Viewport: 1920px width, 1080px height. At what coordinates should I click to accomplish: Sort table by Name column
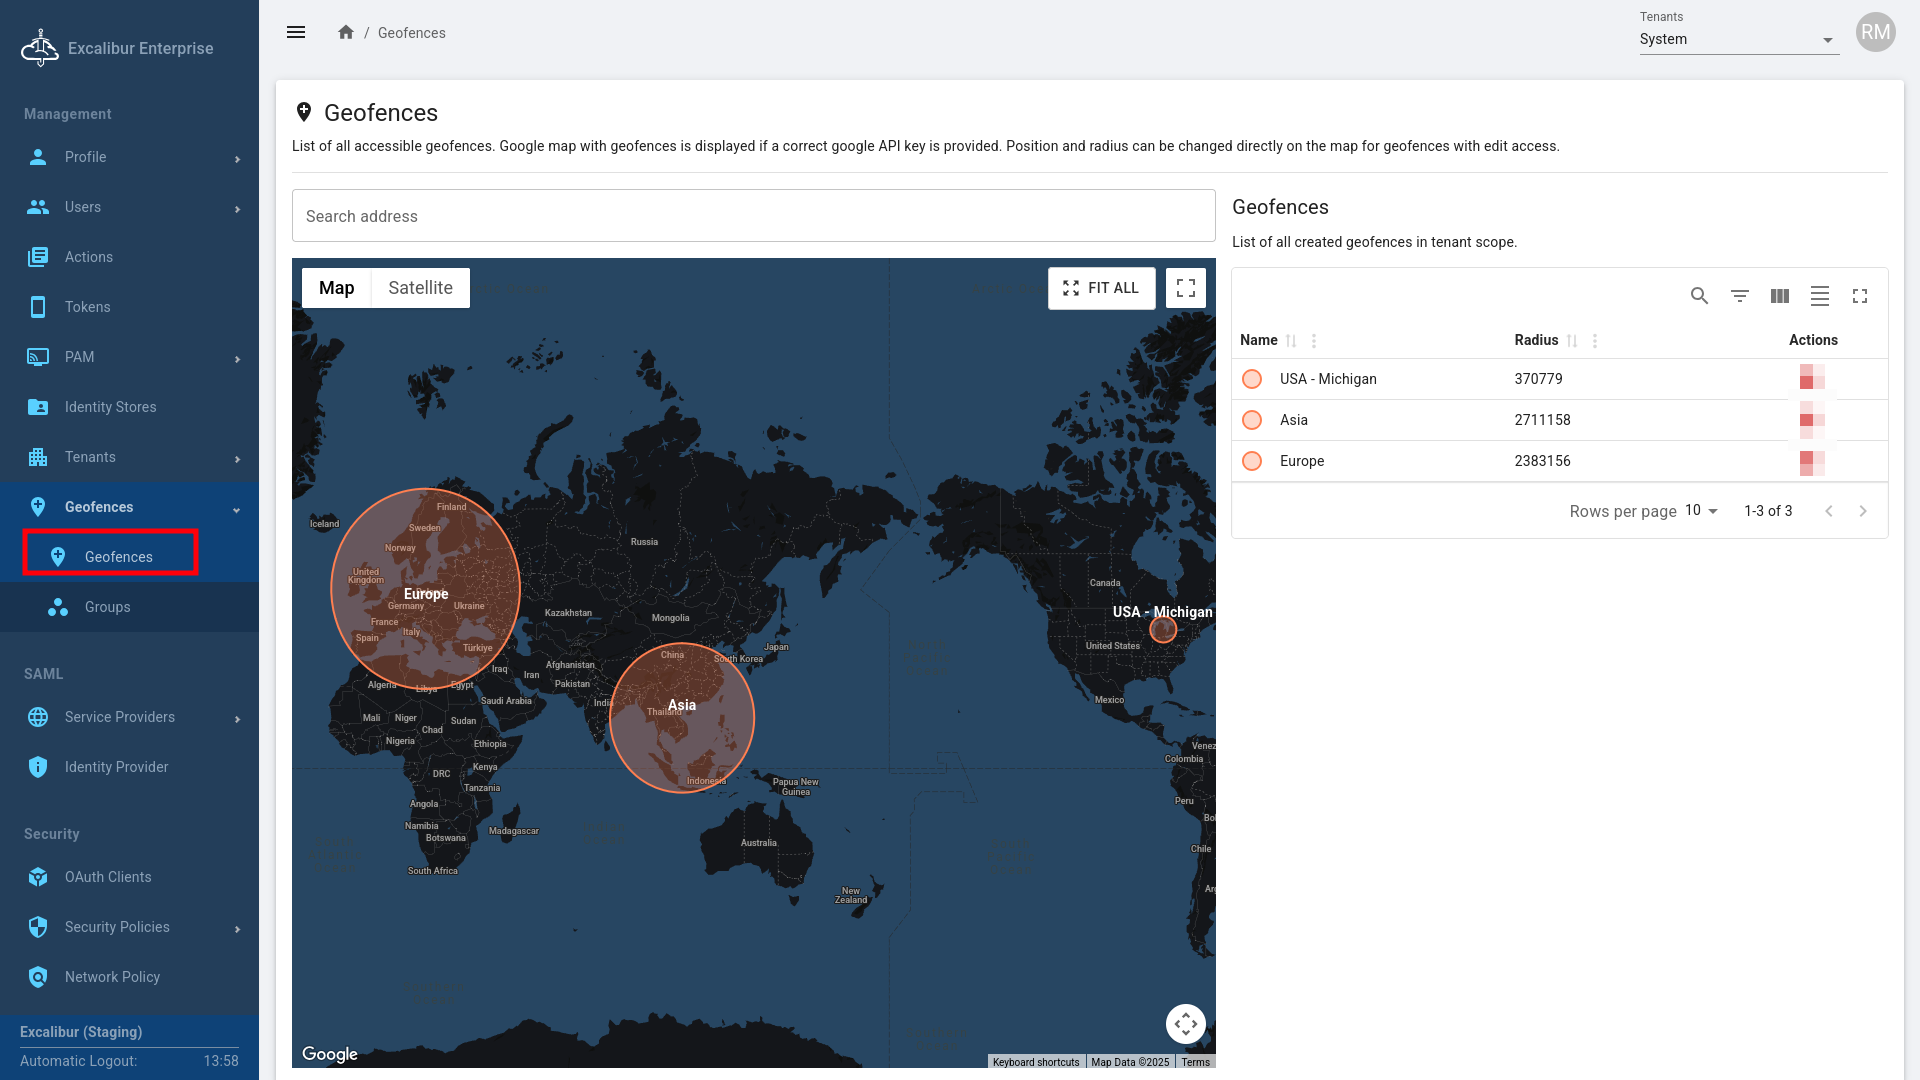coord(1291,341)
